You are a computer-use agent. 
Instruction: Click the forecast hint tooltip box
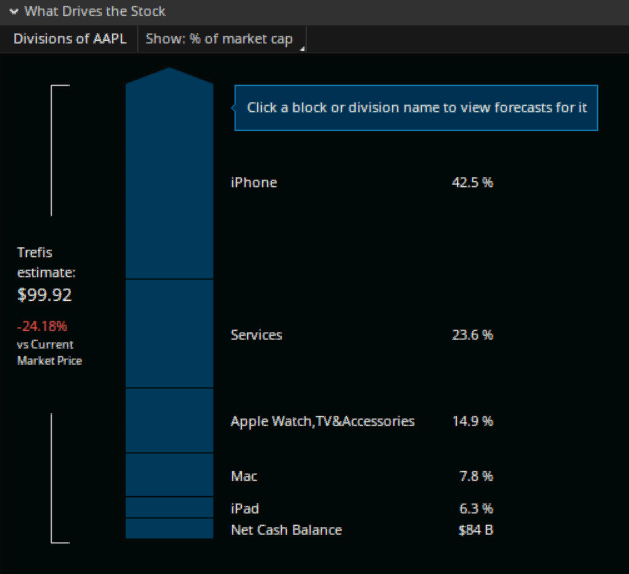(416, 108)
